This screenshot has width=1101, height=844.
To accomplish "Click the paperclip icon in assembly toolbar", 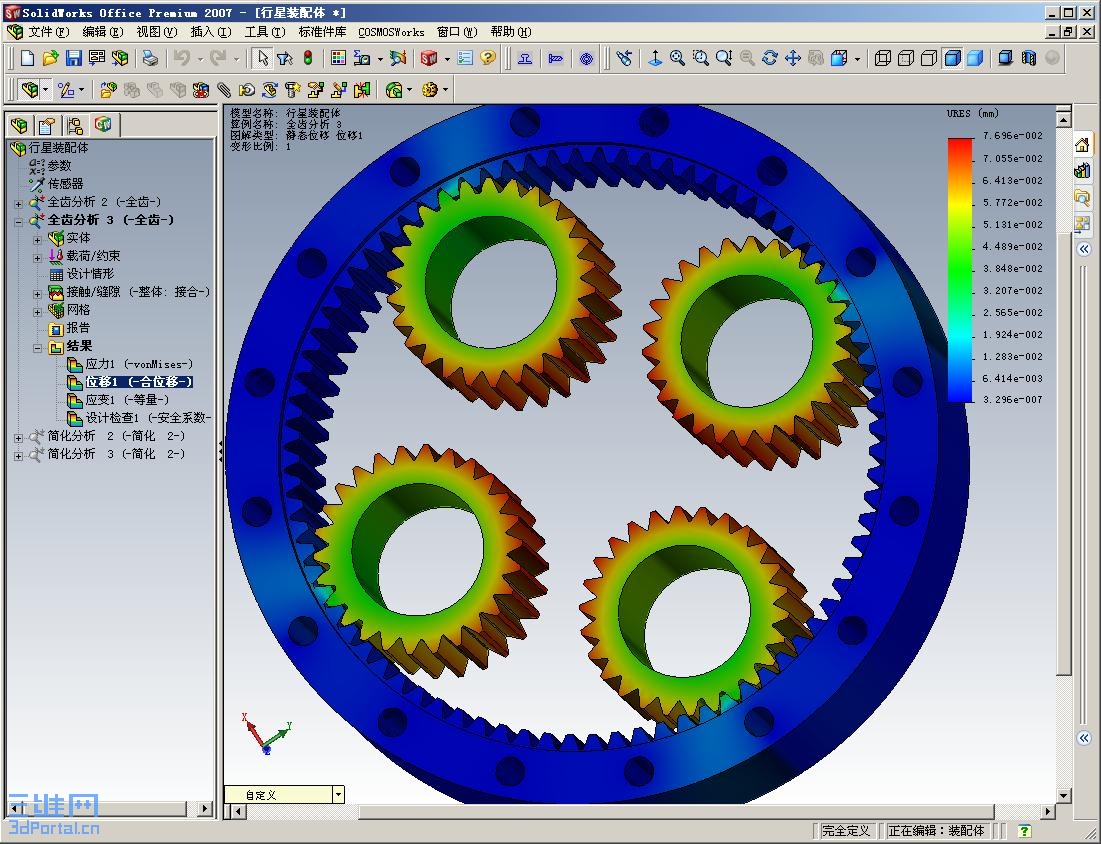I will (224, 90).
